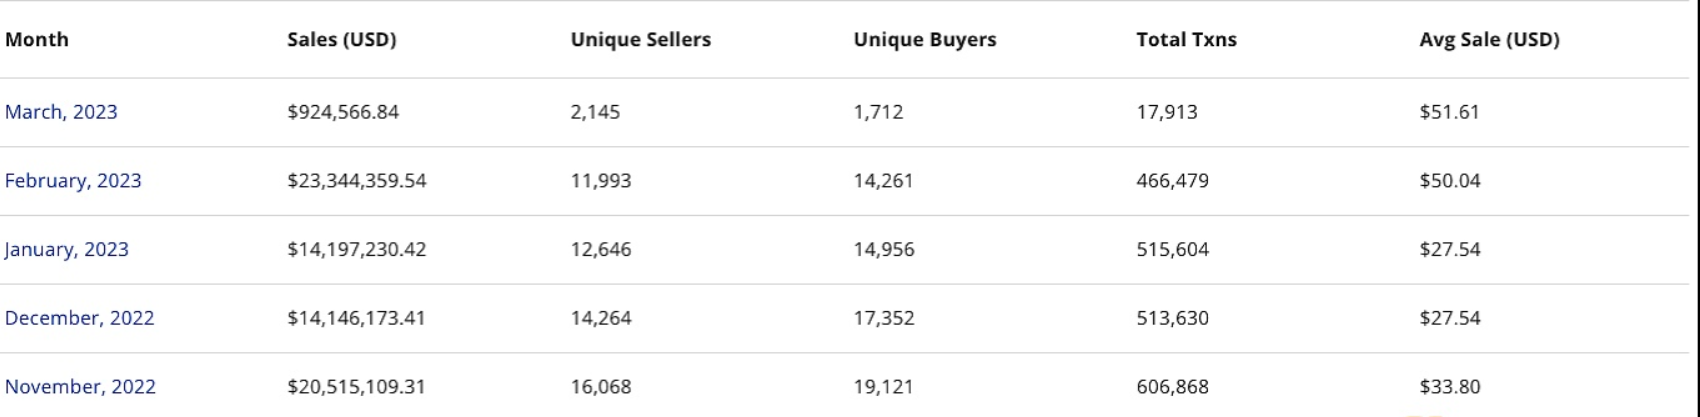This screenshot has height=417, width=1700.
Task: Select the $20,515,109.31 sales cell
Action: click(x=356, y=387)
